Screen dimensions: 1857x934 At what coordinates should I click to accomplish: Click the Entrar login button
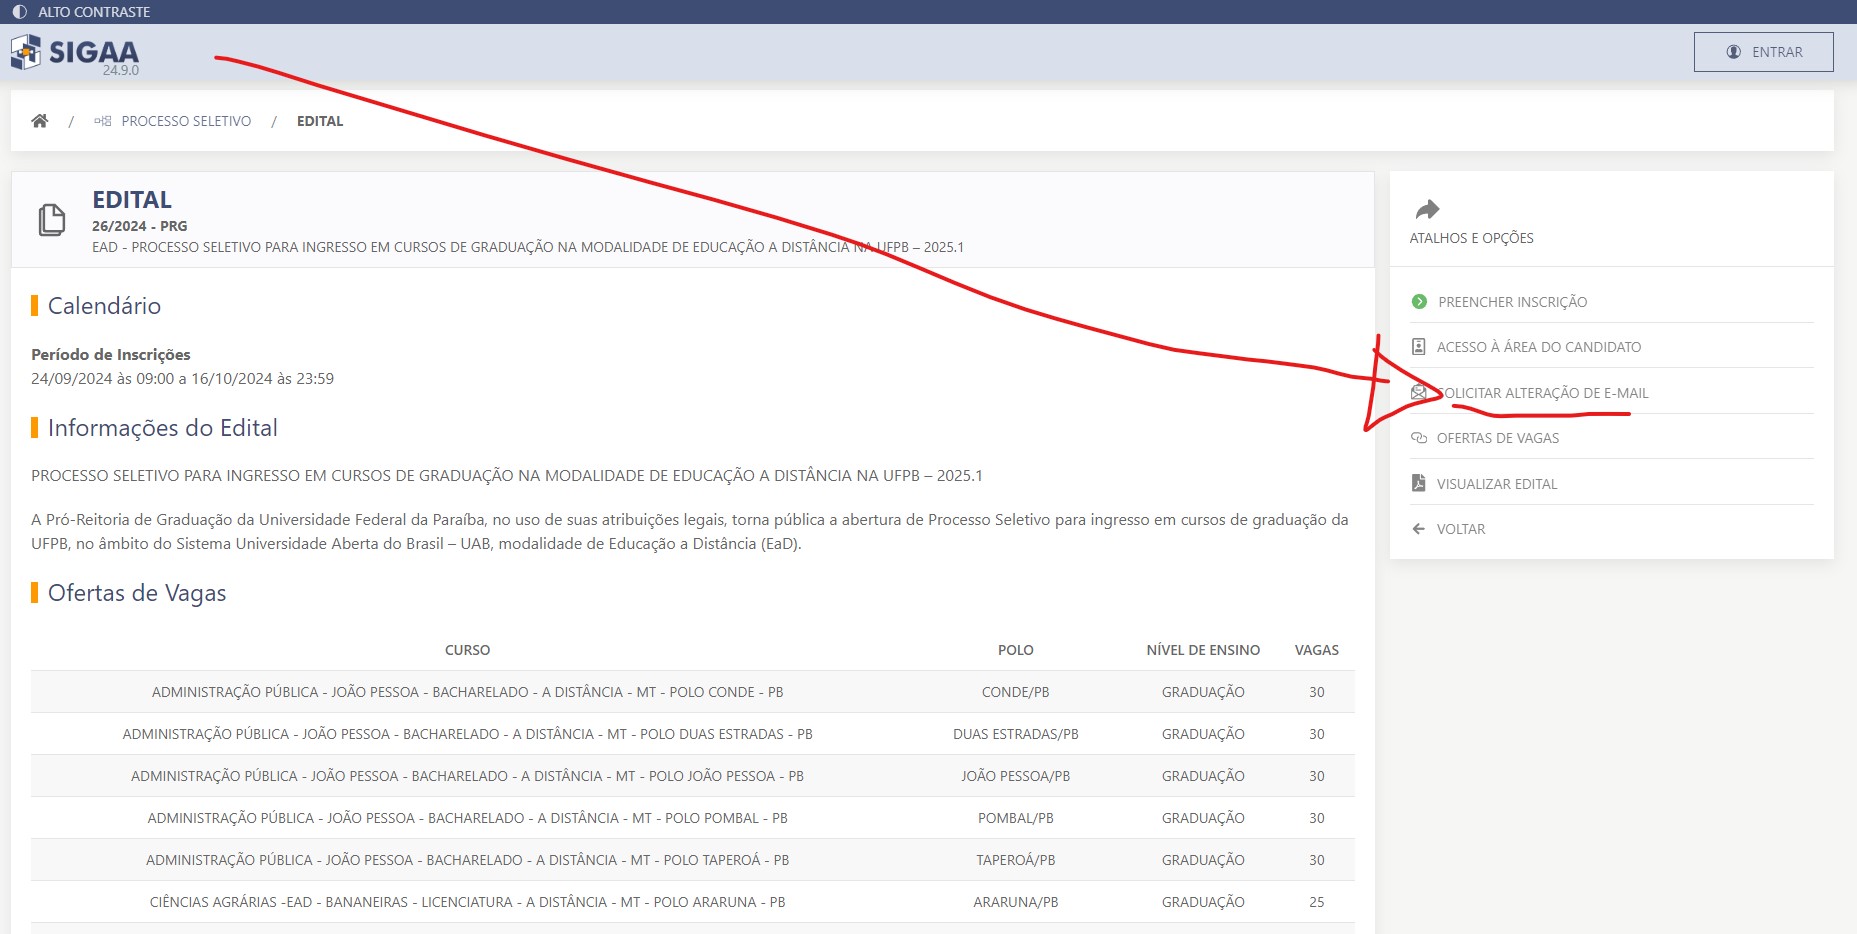pyautogui.click(x=1763, y=52)
